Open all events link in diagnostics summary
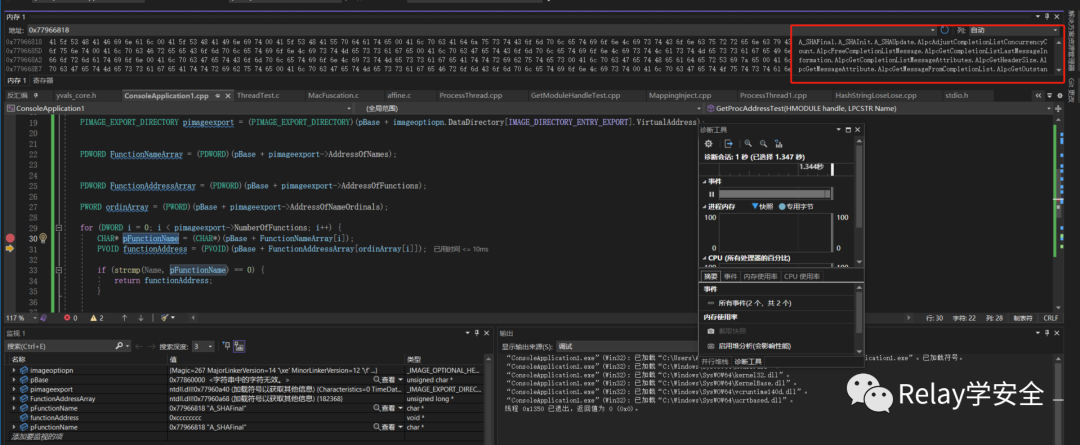 (754, 303)
